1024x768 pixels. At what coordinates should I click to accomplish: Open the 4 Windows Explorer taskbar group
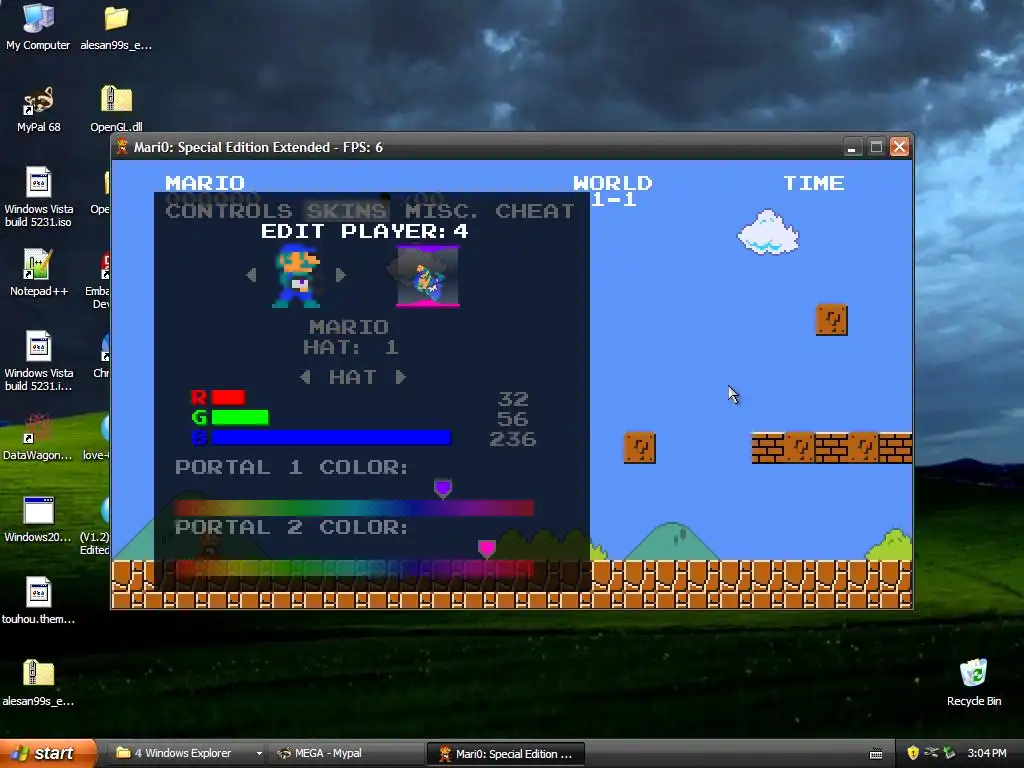(183, 753)
